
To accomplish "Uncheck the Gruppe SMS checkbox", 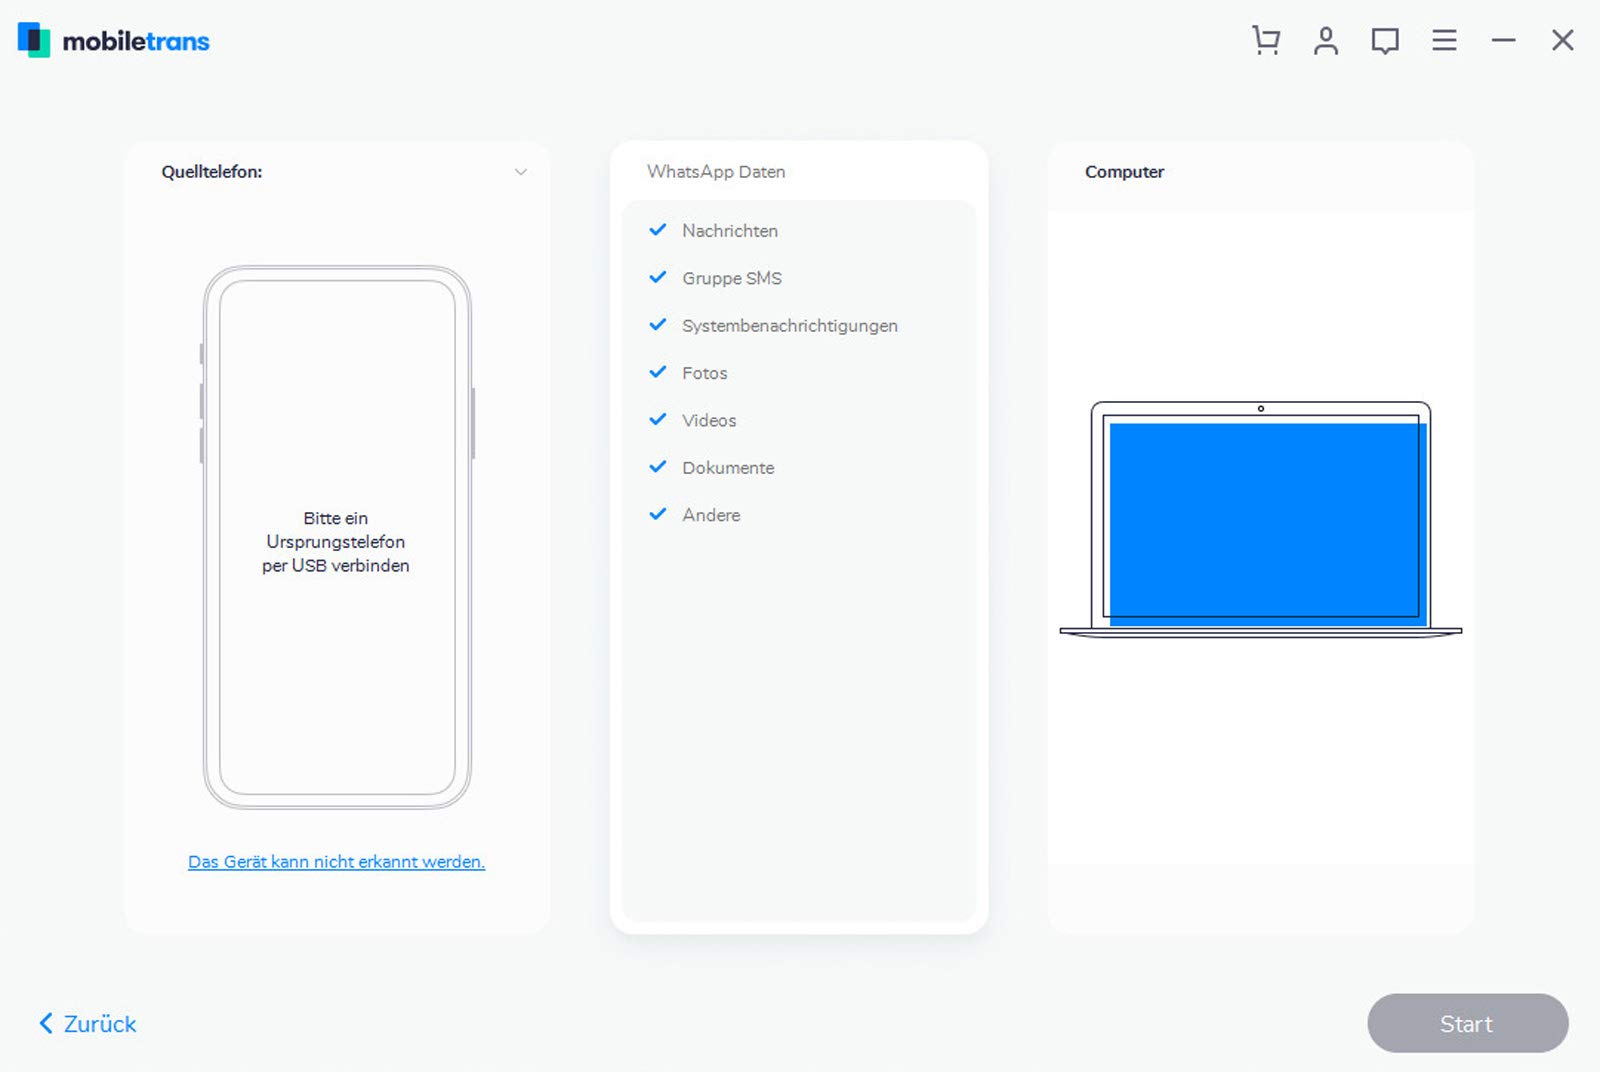I will [x=658, y=277].
